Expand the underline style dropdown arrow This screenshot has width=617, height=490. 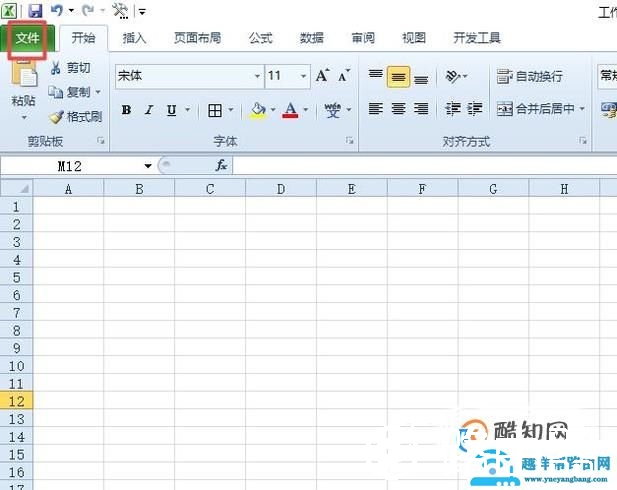click(x=188, y=110)
